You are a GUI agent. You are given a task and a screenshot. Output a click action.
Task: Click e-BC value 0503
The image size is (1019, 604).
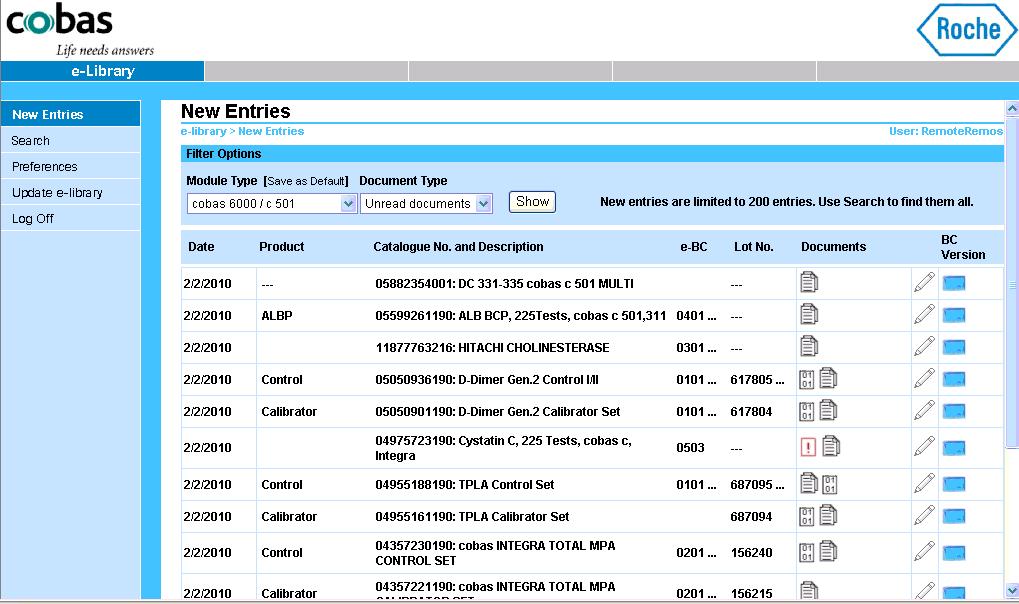pos(690,448)
